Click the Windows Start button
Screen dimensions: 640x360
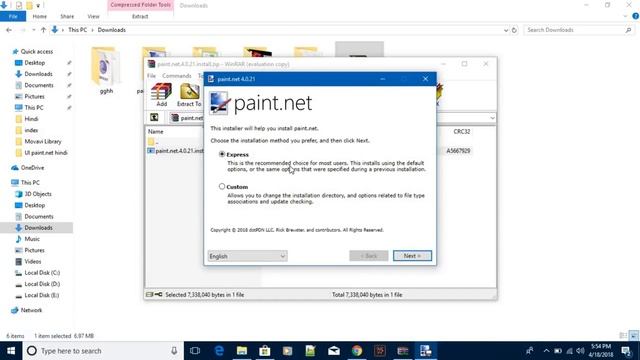11,351
